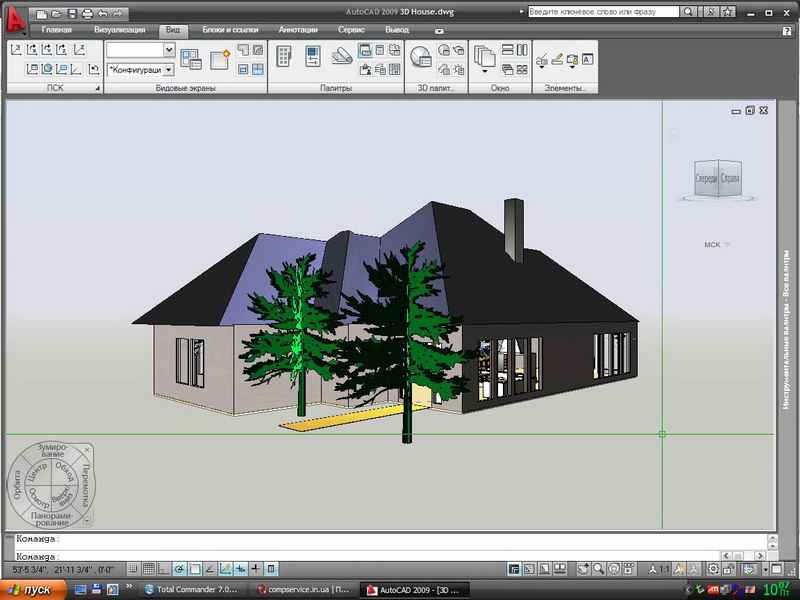Open the empty named view combo box
Screen dimensions: 800x600
click(140, 49)
